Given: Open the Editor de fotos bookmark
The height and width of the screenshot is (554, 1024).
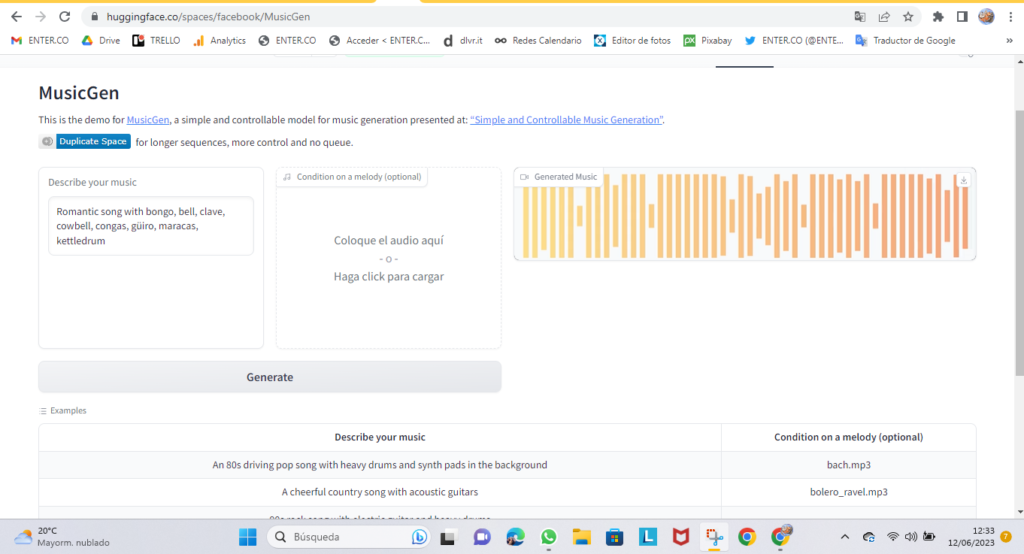Looking at the screenshot, I should (632, 41).
